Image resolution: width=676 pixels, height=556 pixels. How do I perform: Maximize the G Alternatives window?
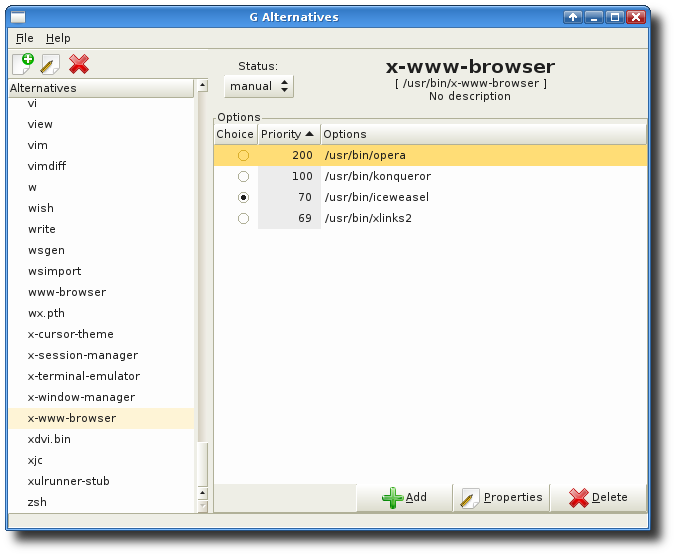[x=615, y=17]
